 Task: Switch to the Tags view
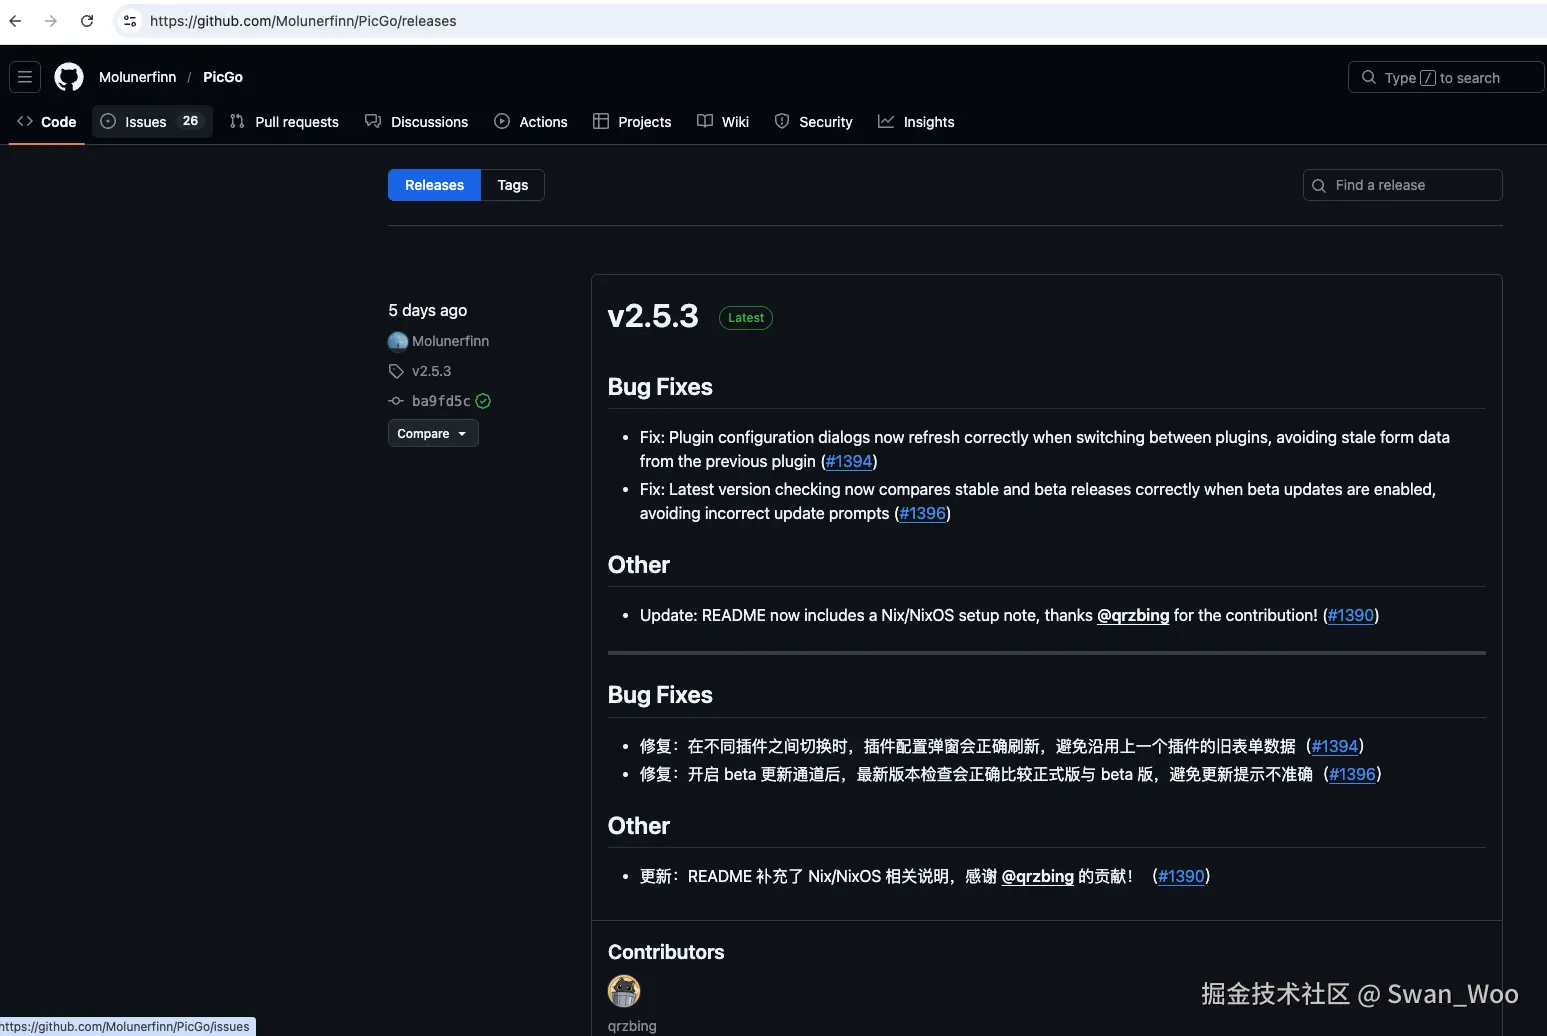[513, 185]
